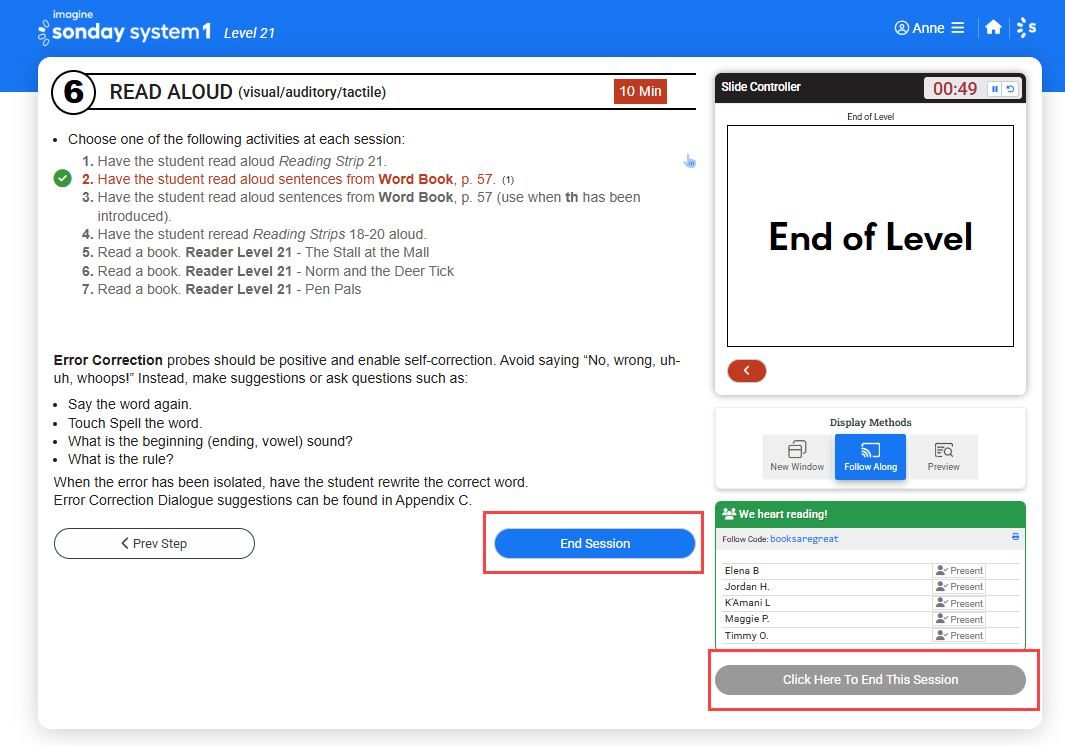The image size is (1065, 746).
Task: Go back one slide with red arrow
Action: click(x=746, y=370)
